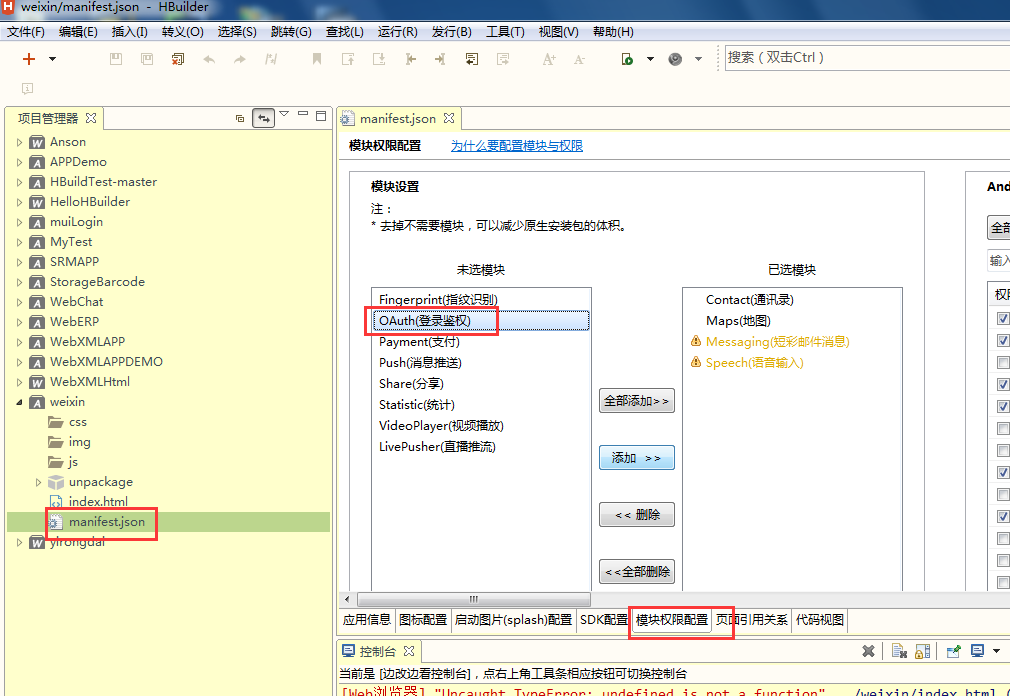
Task: Open the dropdown next to browser icon
Action: tap(698, 59)
